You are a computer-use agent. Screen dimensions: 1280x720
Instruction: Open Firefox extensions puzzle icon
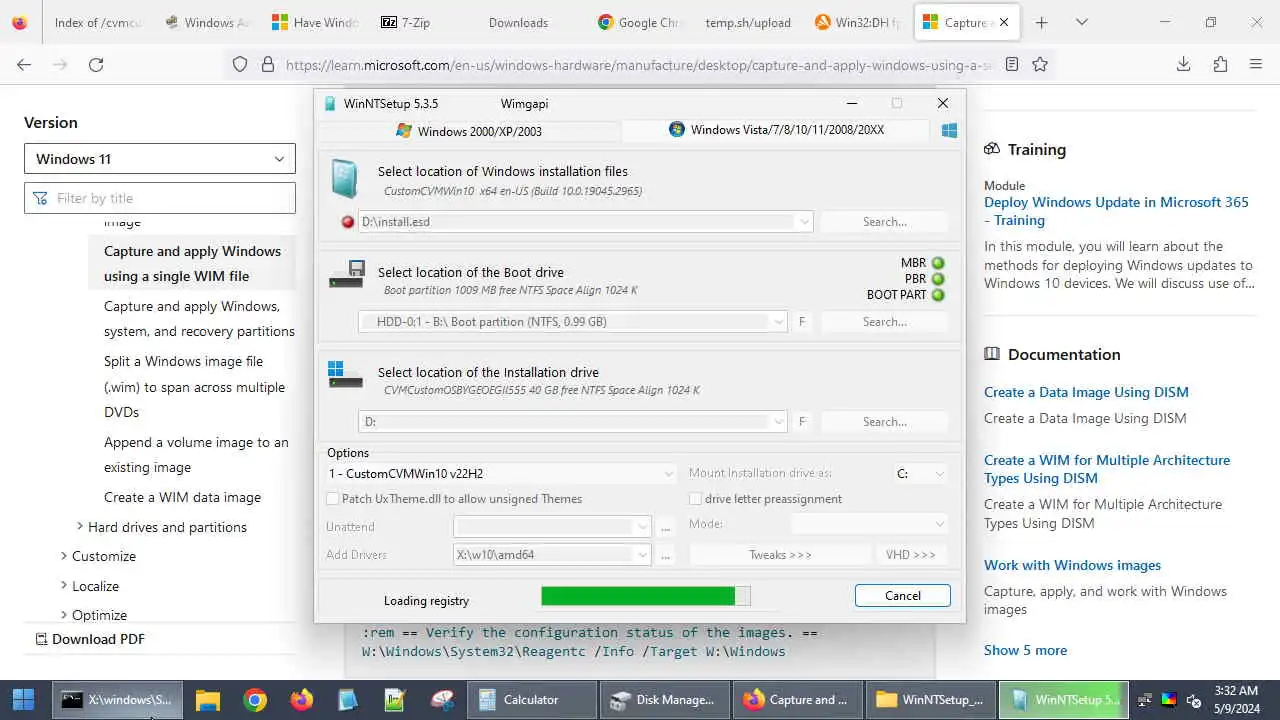pos(1220,64)
